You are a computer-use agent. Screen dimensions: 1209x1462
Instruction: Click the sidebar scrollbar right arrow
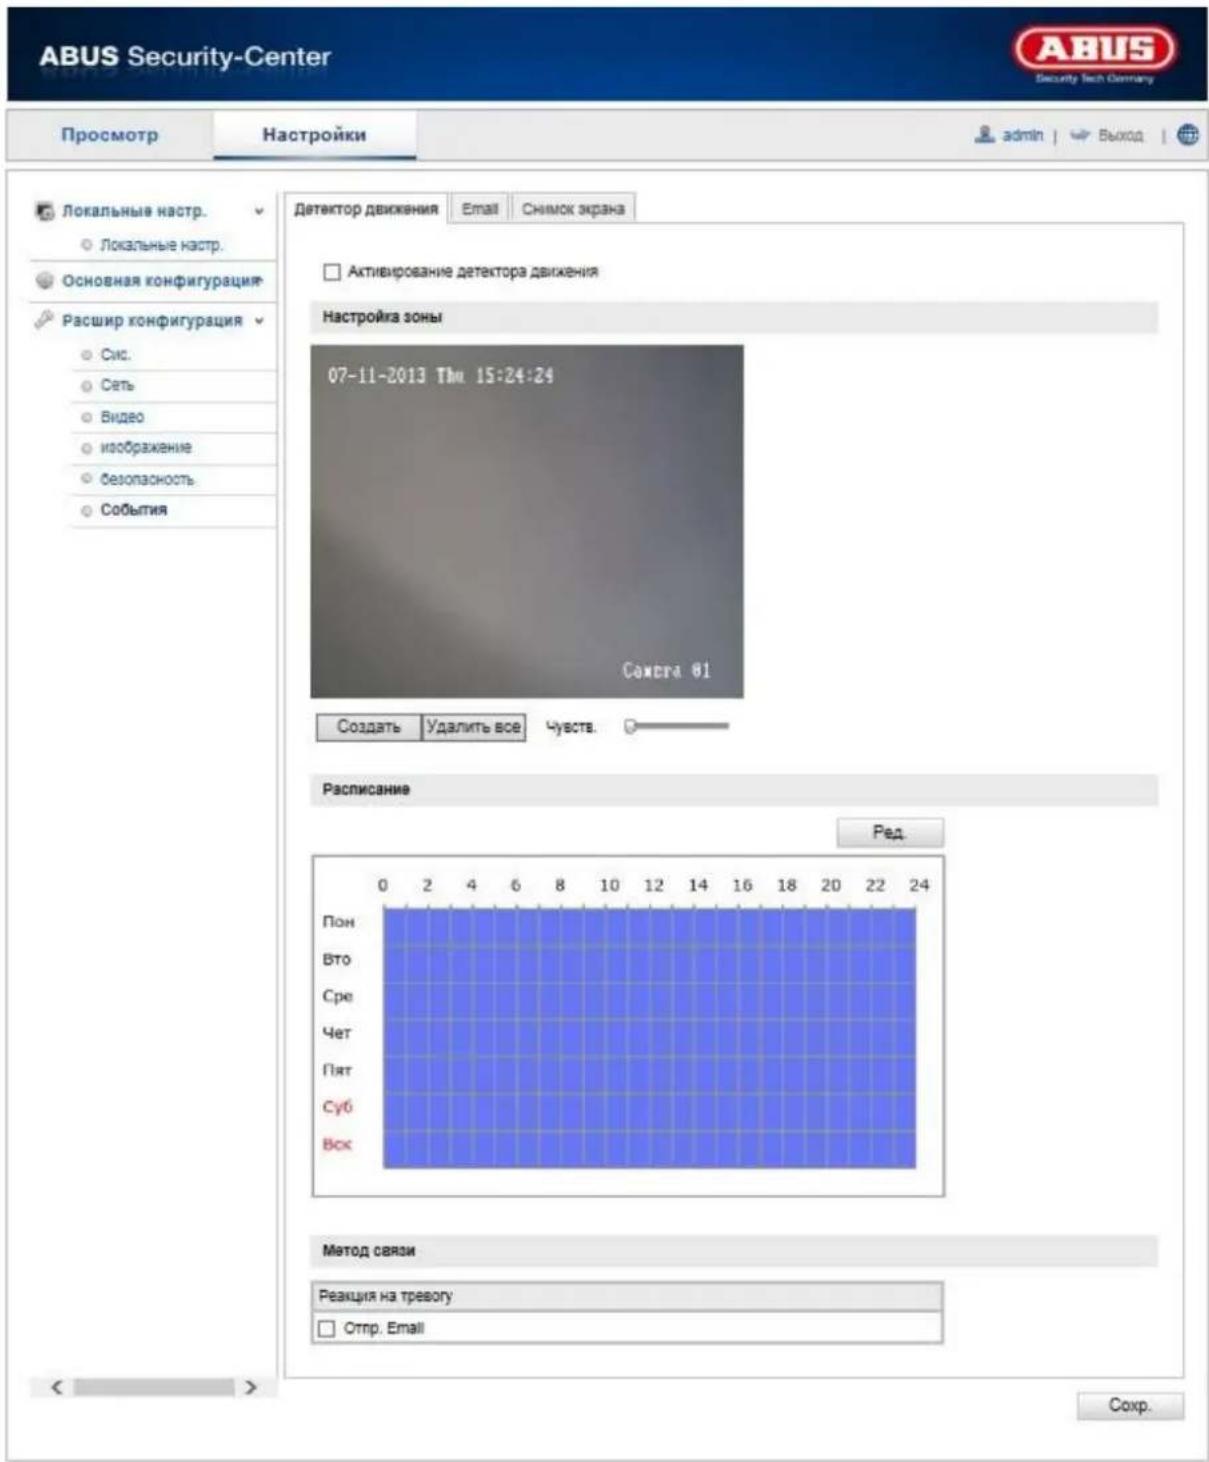251,1387
